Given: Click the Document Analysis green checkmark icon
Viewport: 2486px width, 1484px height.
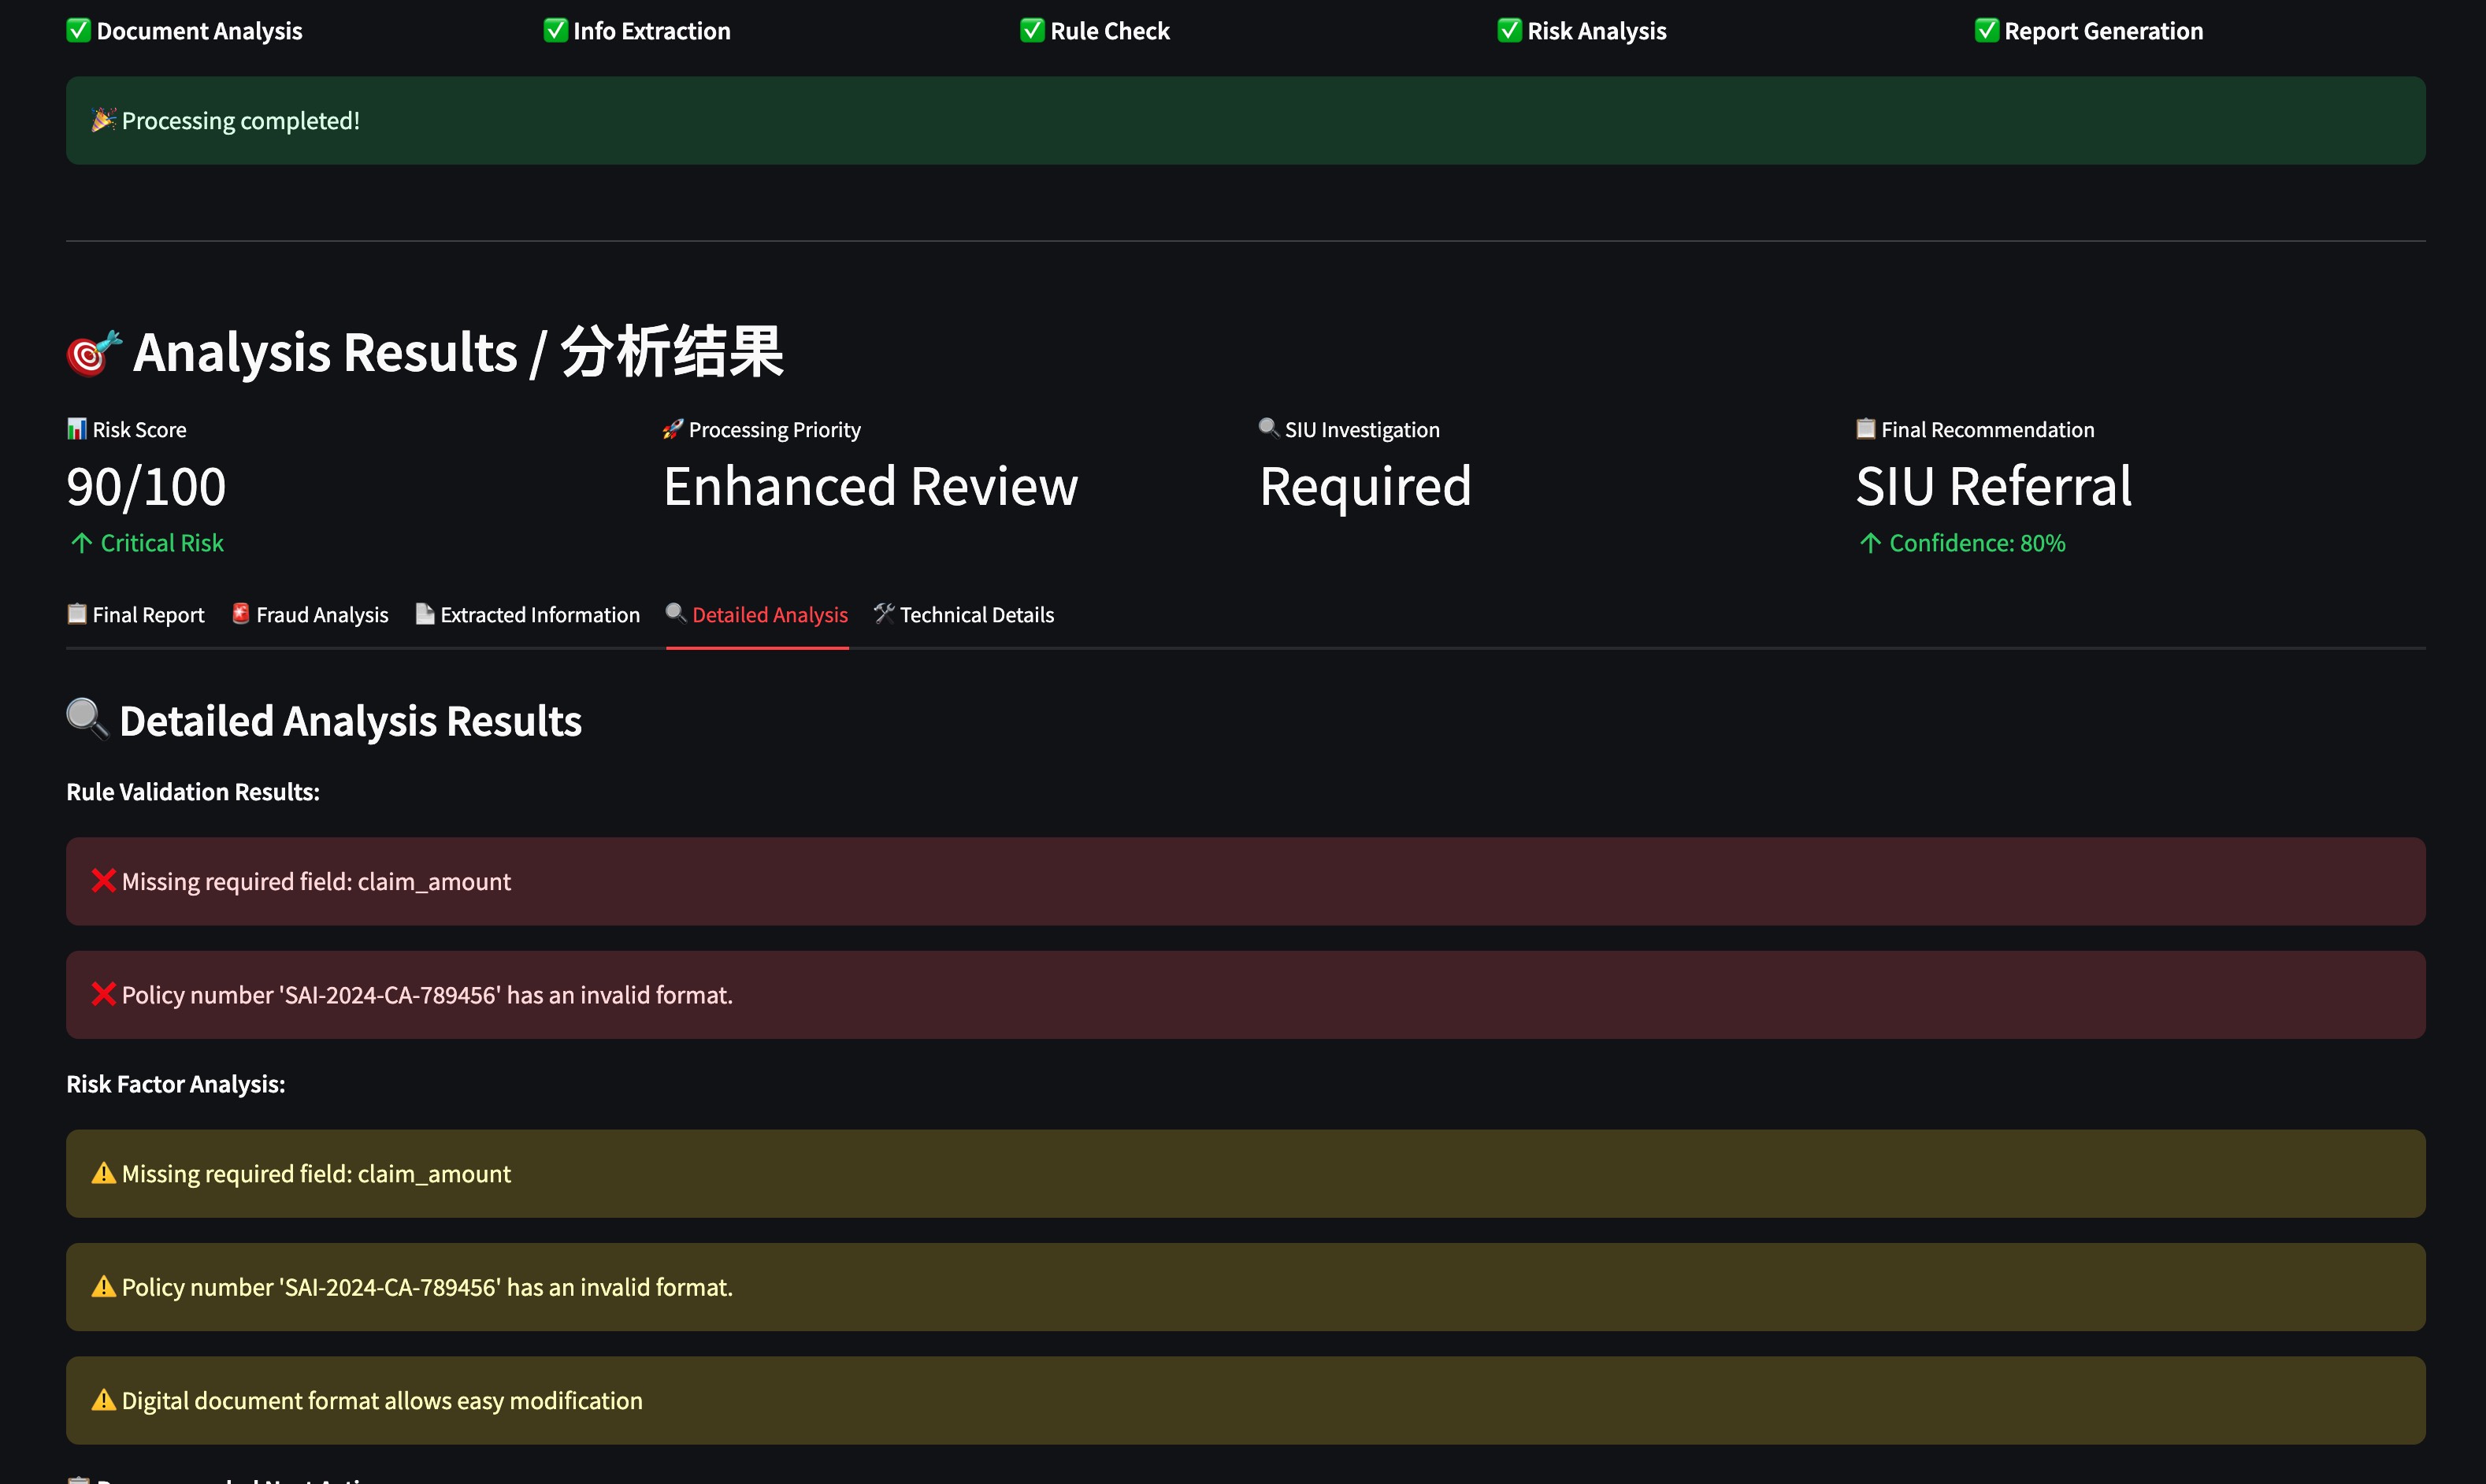Looking at the screenshot, I should (78, 30).
